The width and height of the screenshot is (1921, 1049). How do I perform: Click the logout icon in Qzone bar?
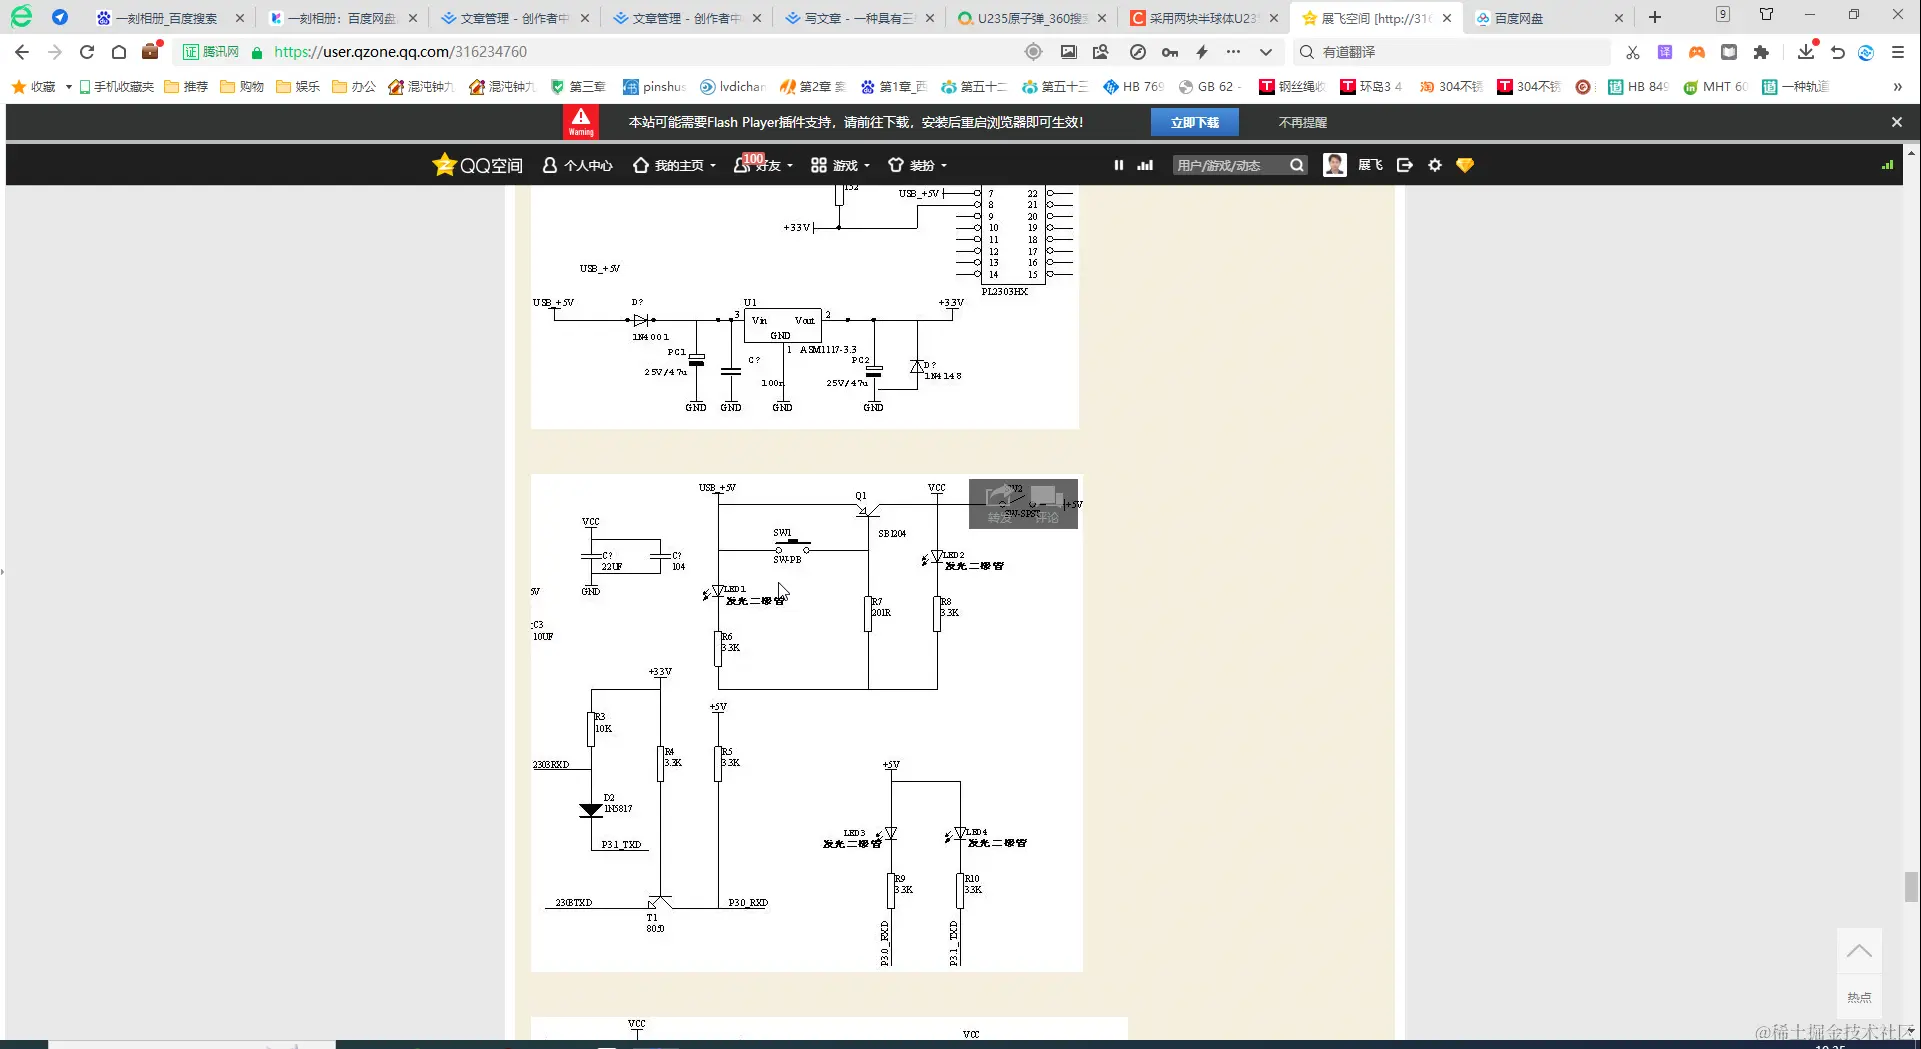click(x=1405, y=165)
